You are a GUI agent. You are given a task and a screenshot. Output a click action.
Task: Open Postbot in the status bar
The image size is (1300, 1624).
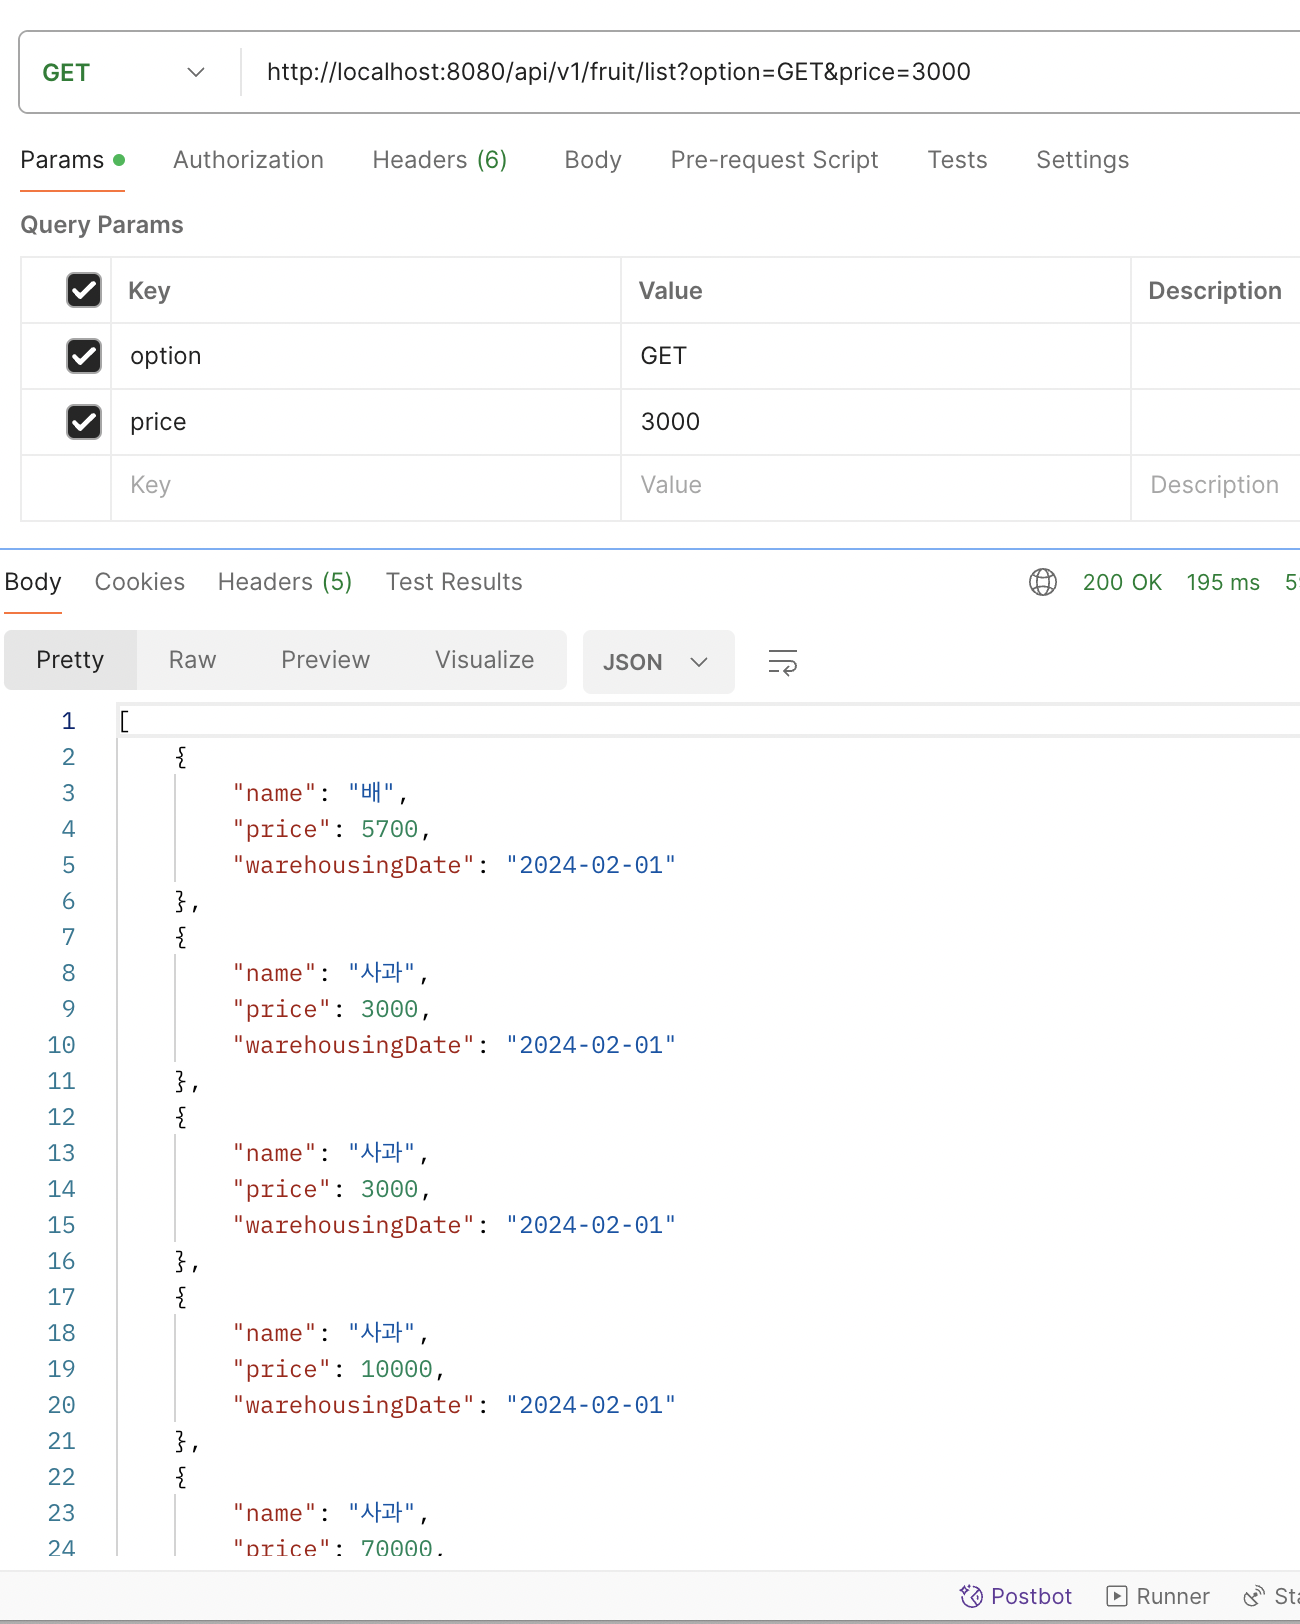pyautogui.click(x=1016, y=1596)
